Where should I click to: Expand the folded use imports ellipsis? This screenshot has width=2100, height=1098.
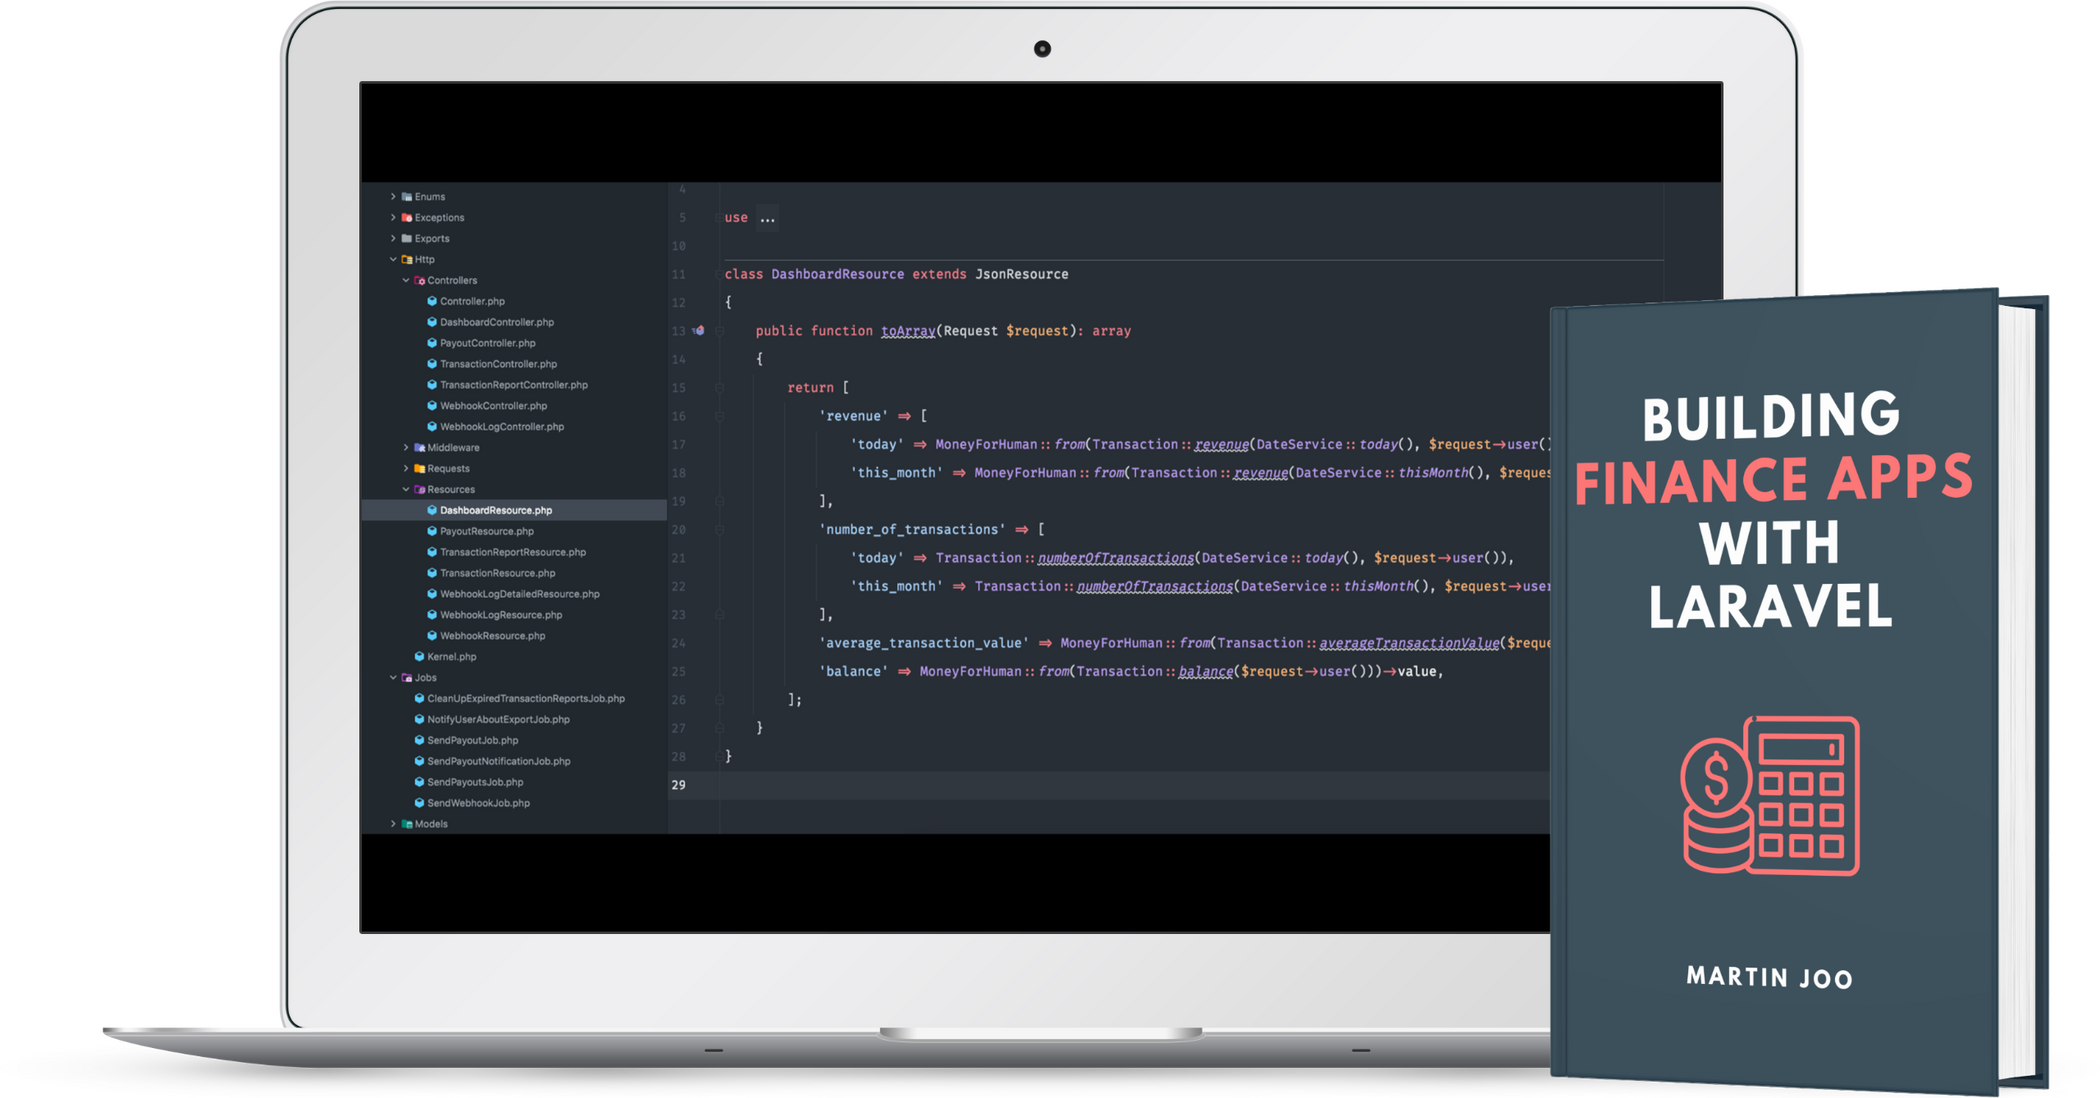coord(767,218)
